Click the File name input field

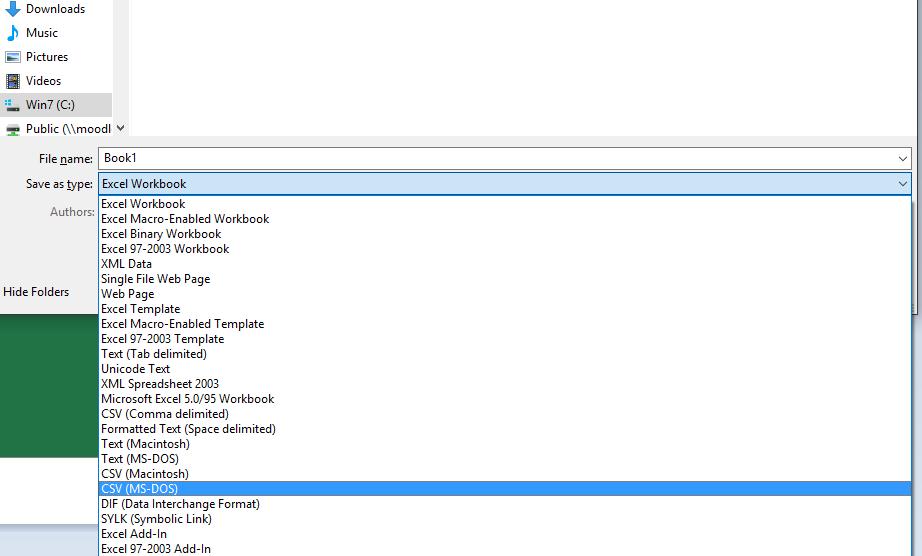[x=505, y=158]
